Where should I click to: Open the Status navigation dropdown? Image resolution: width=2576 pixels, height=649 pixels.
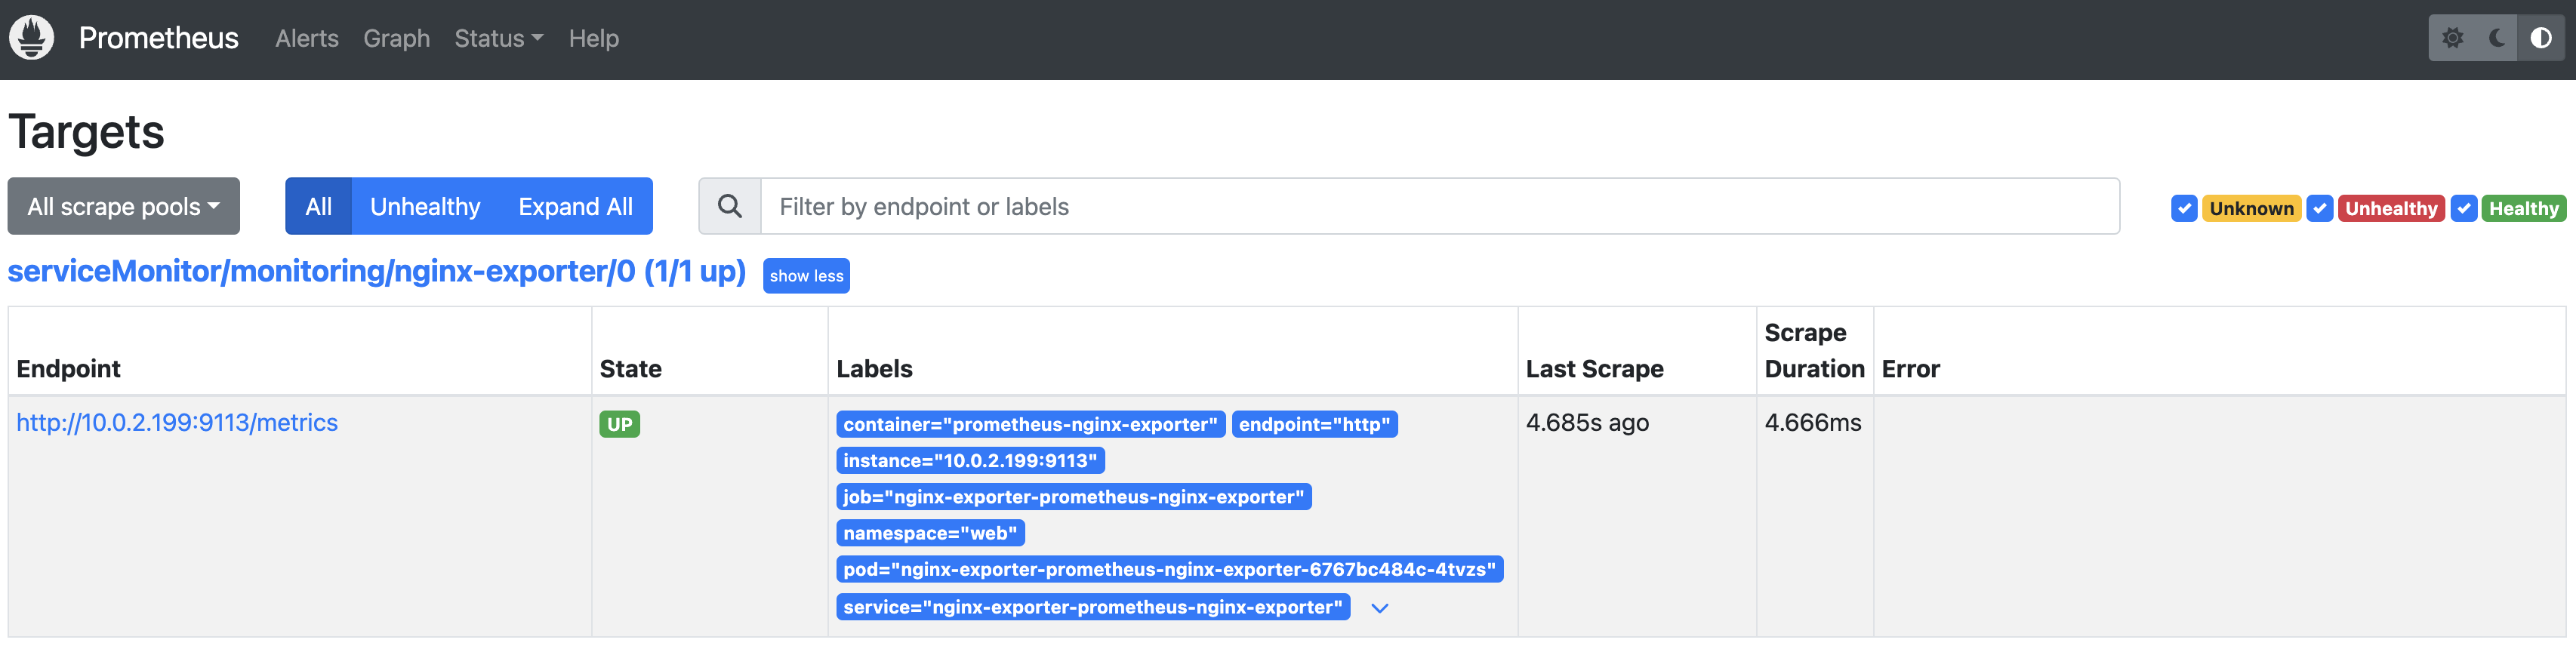(498, 38)
